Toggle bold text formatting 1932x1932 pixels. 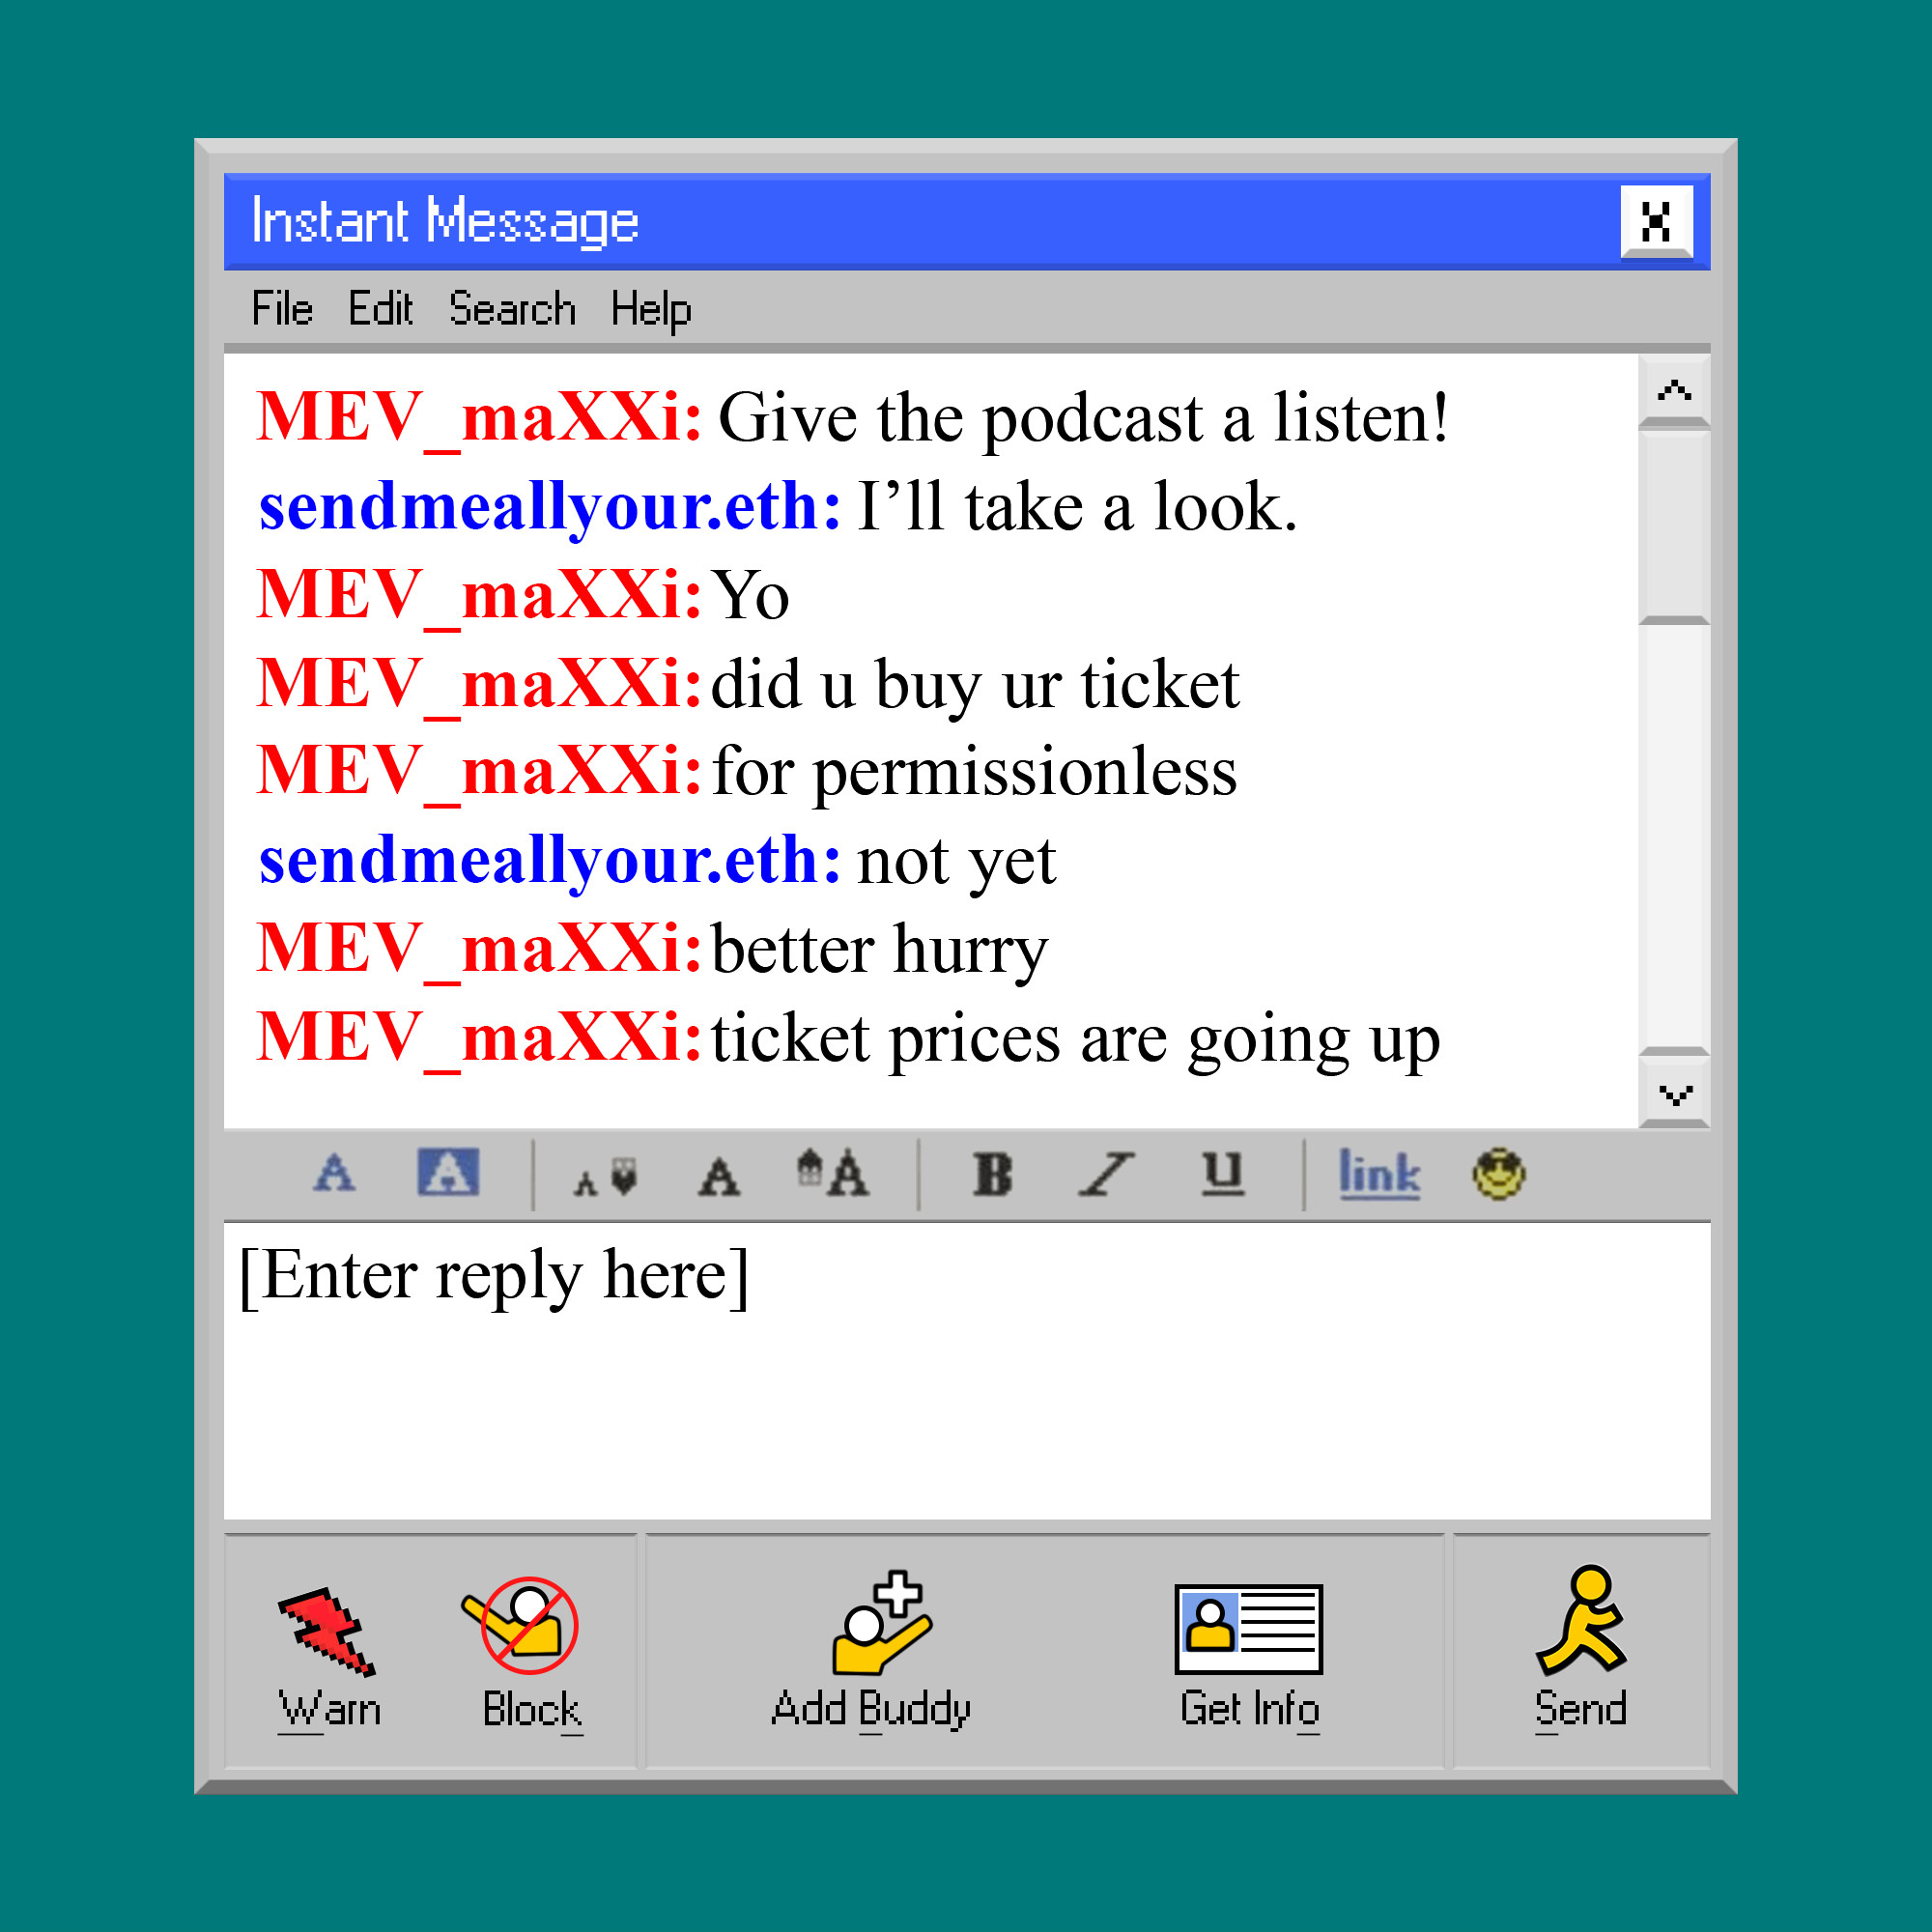995,1175
